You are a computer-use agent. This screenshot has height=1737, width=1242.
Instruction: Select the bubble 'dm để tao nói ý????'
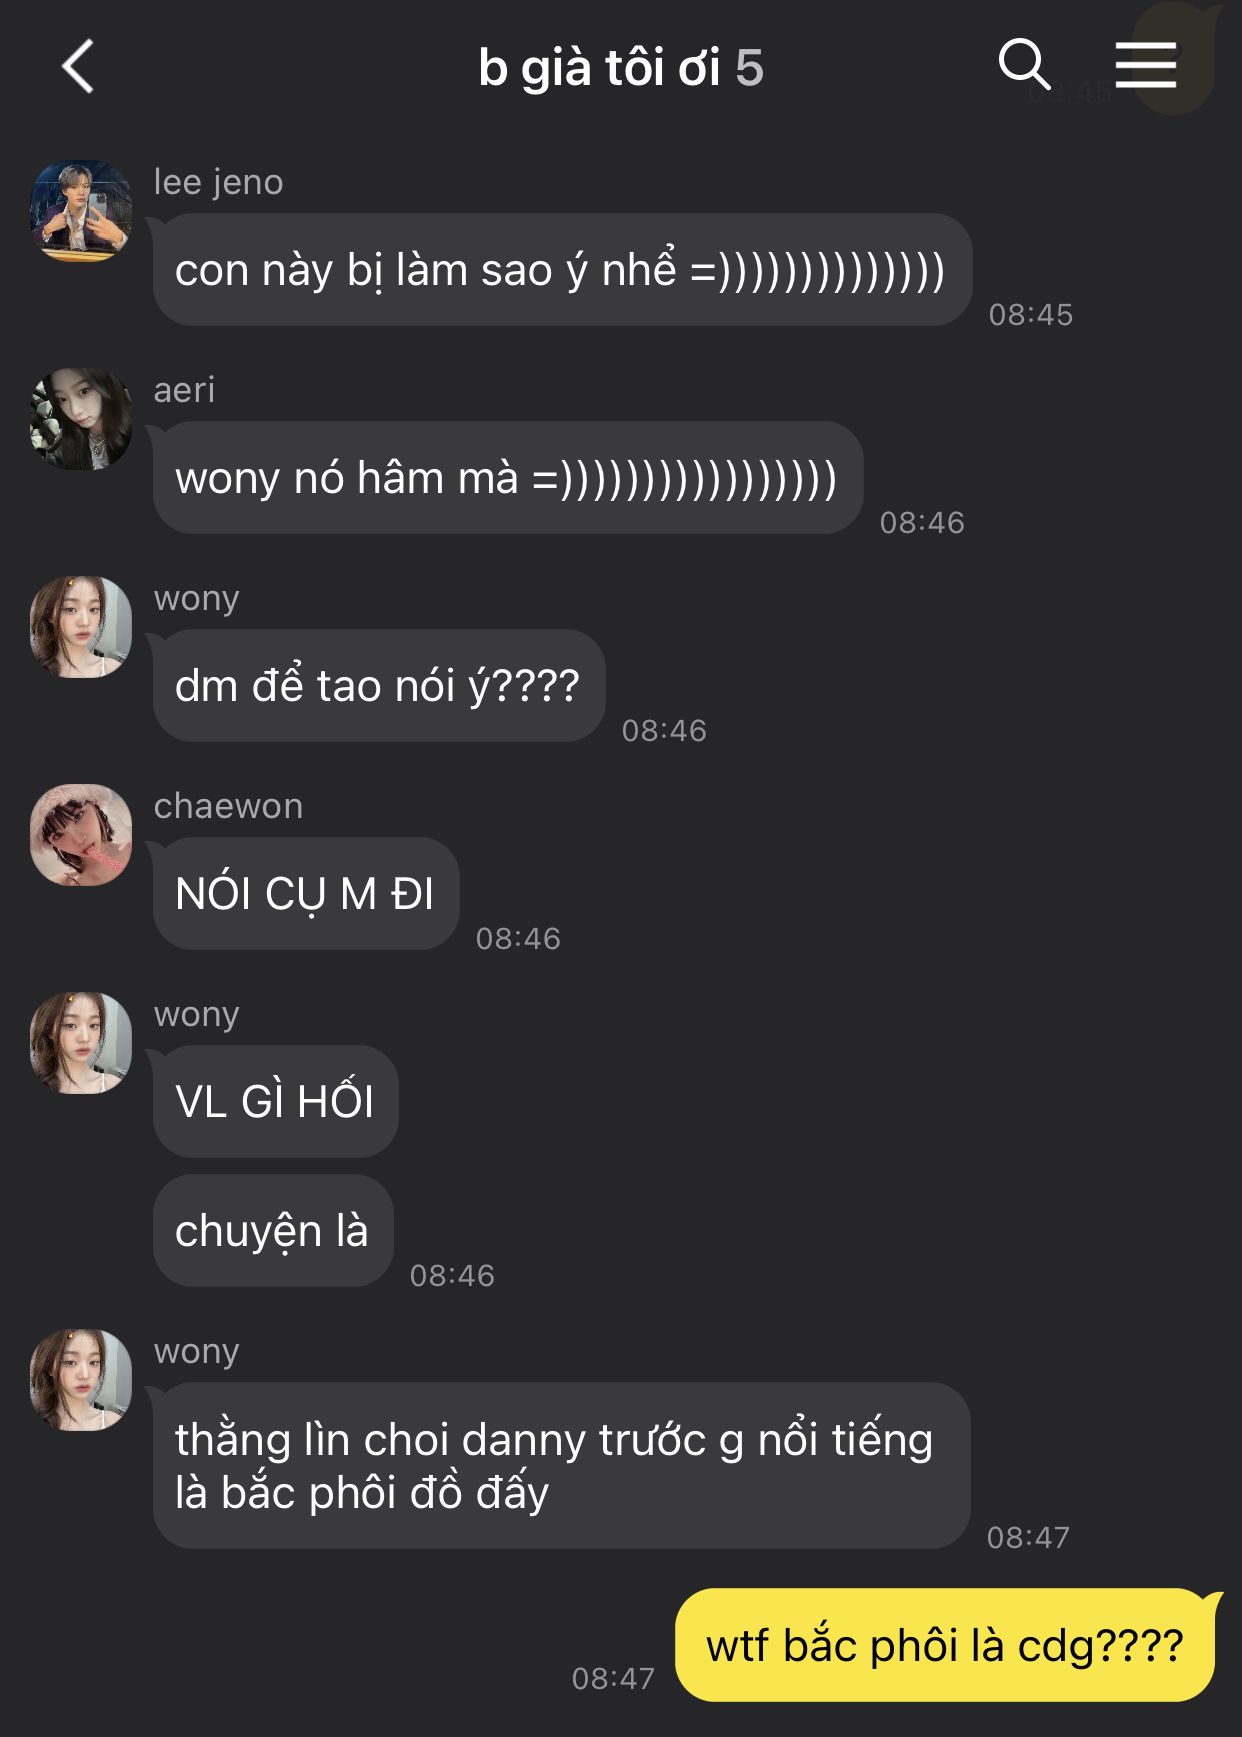379,686
